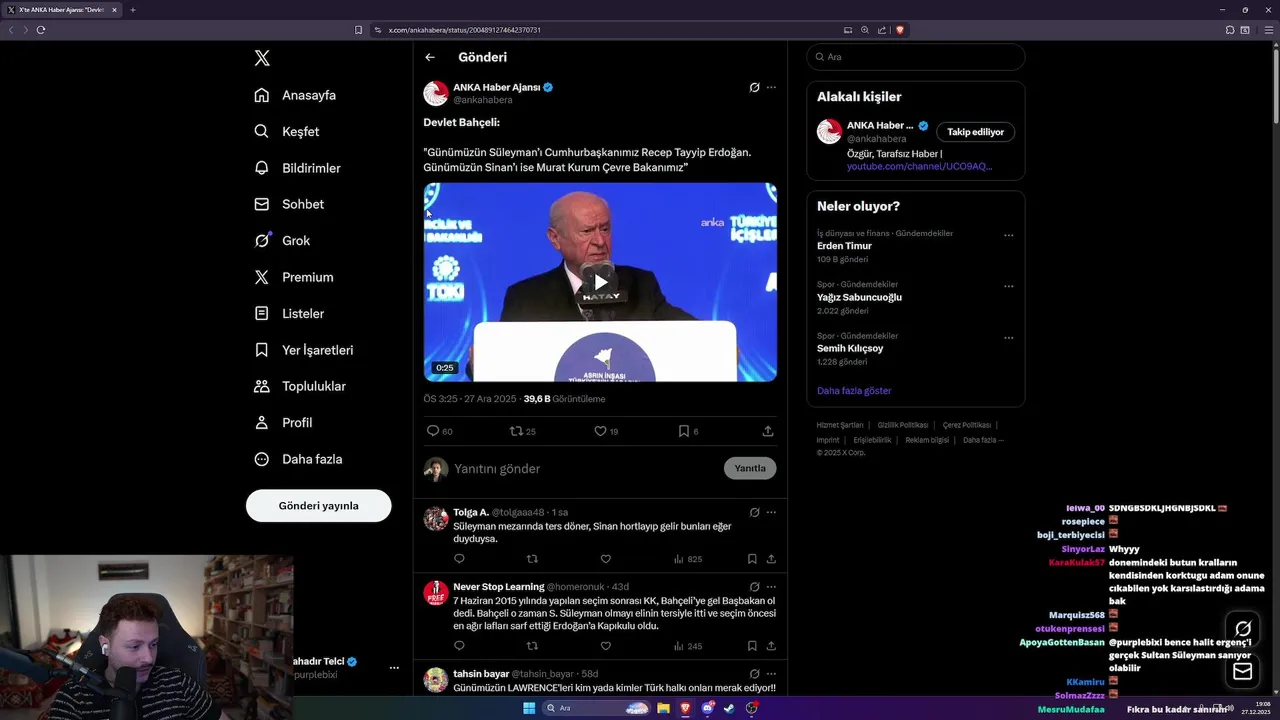Click the reply icon with 60 replies

[x=433, y=431]
